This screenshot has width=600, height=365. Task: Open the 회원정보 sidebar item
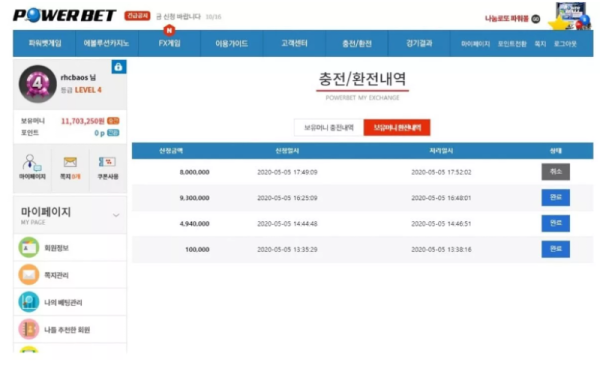[x=70, y=248]
